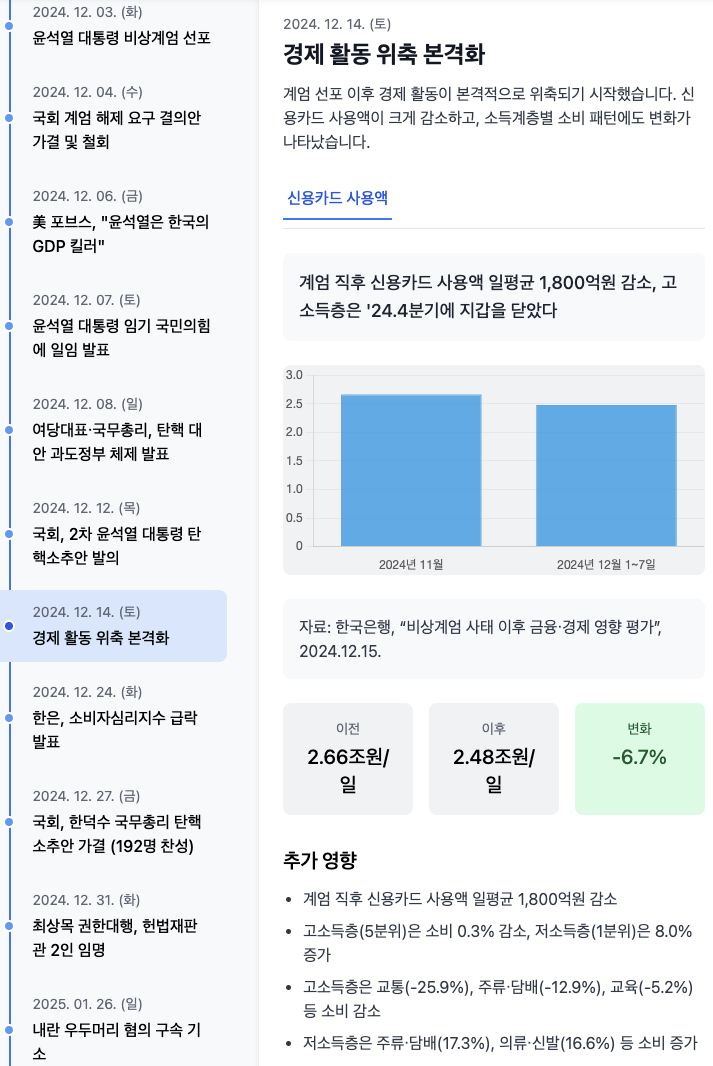The width and height of the screenshot is (713, 1066).
Task: Click the 일평균 1,800억원 감소 headline box
Action: tap(494, 296)
